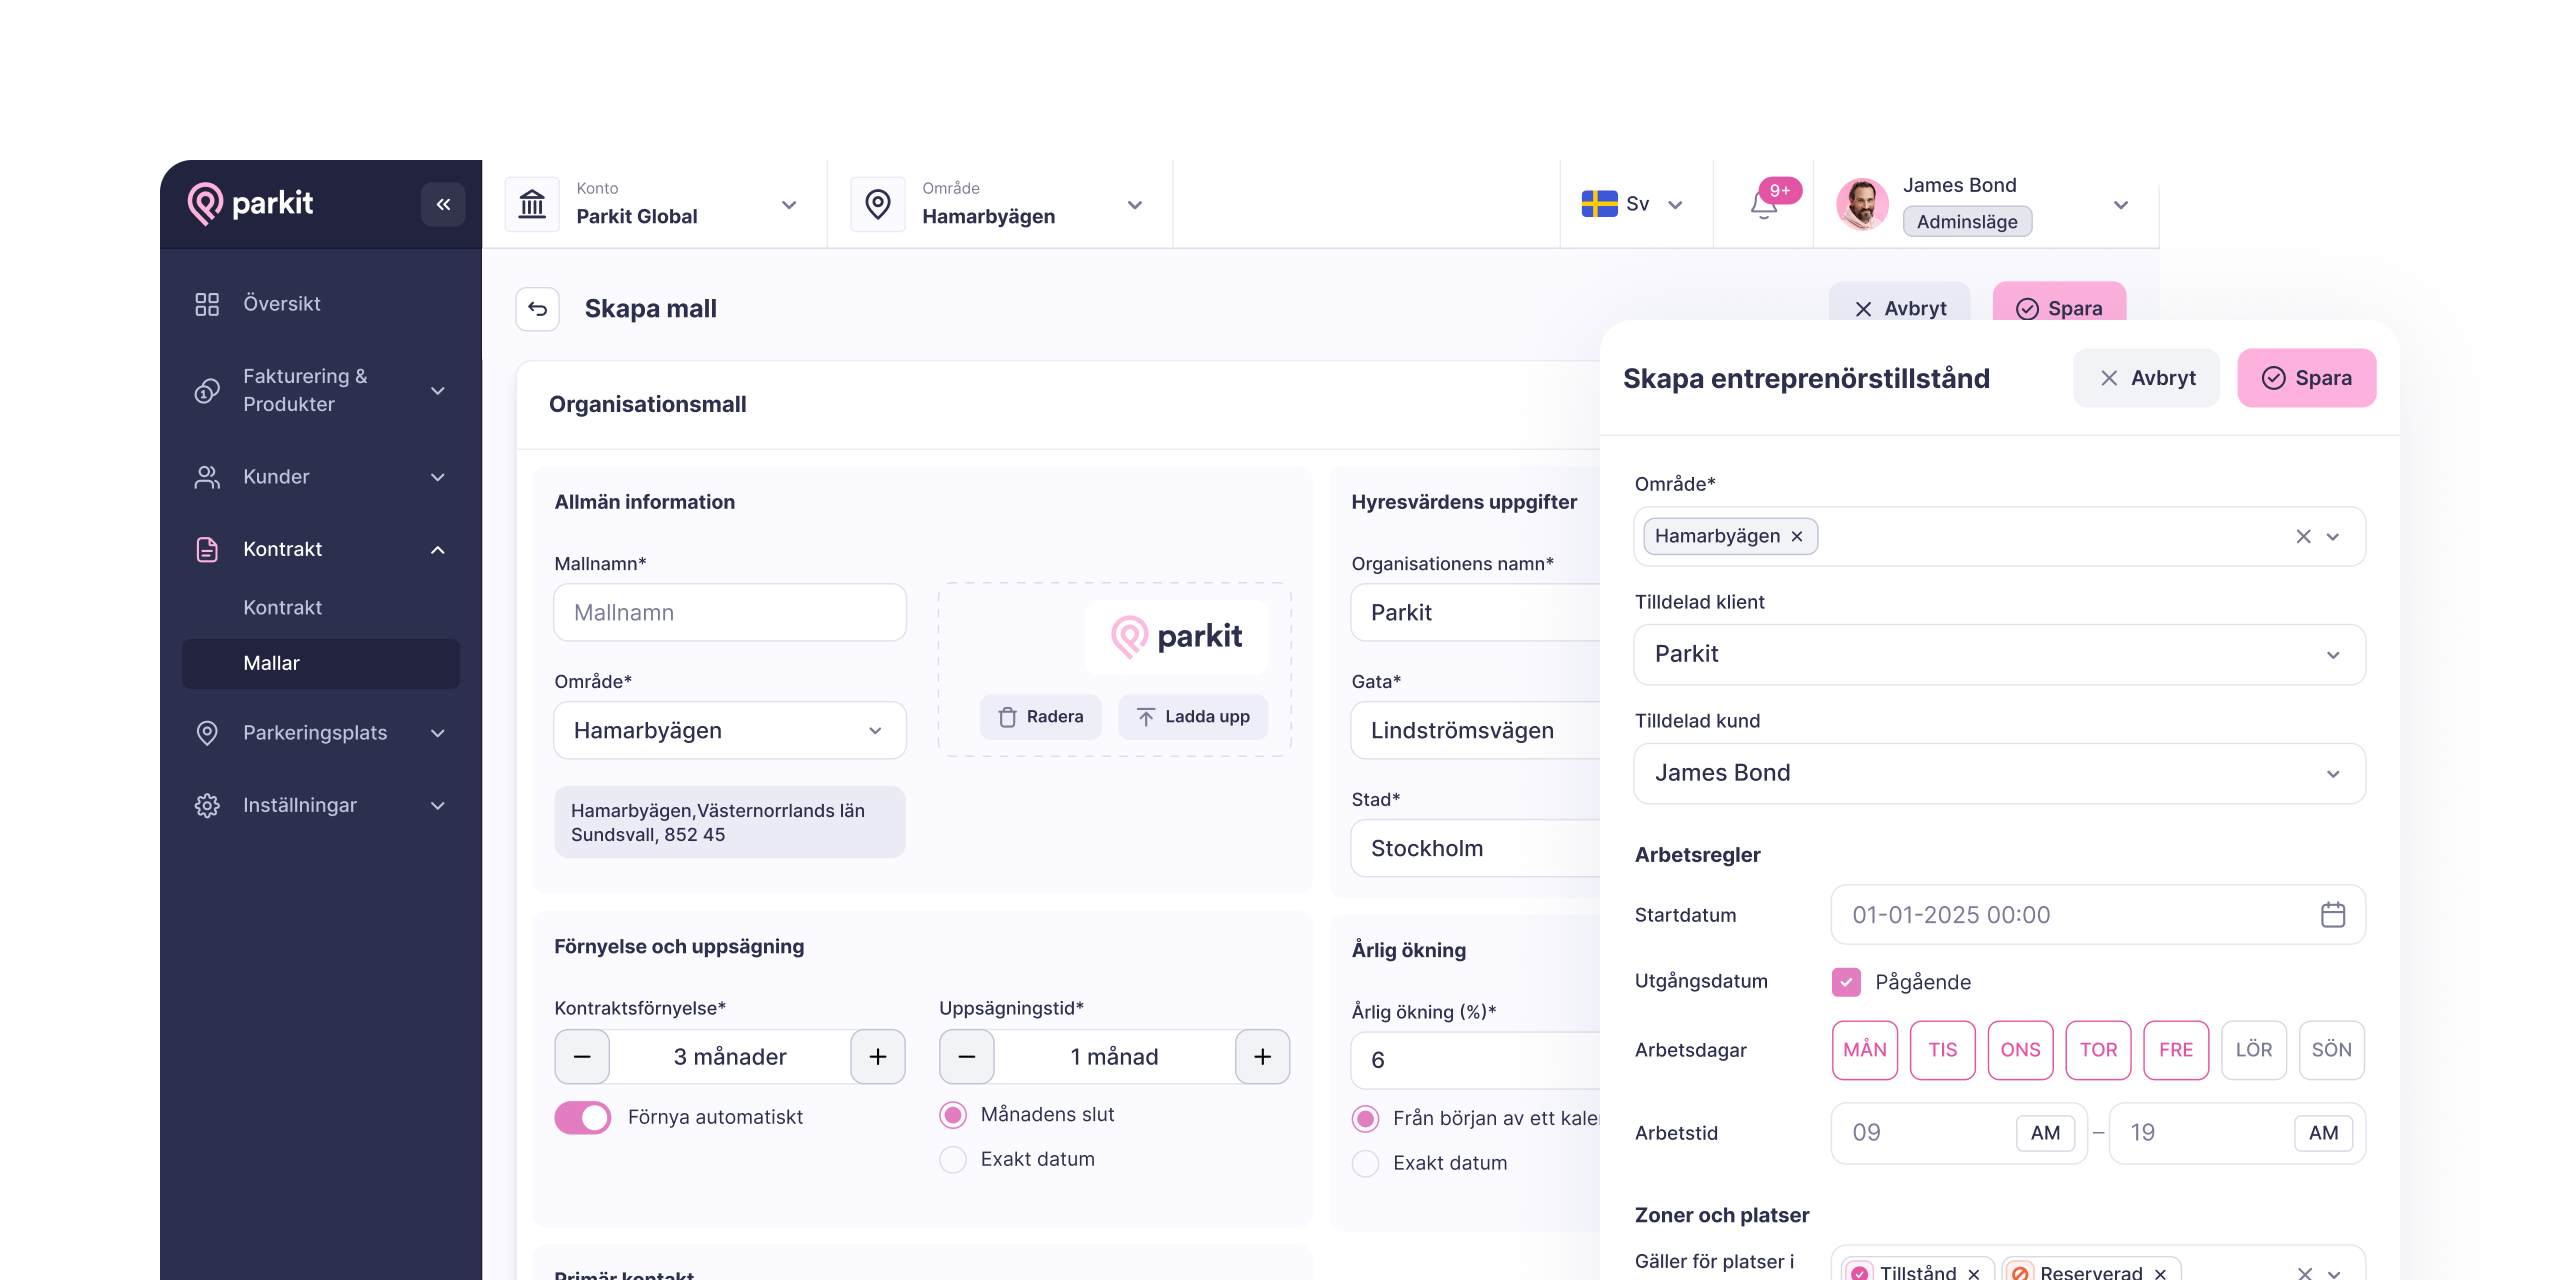Click the Ladda upp button

click(1193, 716)
